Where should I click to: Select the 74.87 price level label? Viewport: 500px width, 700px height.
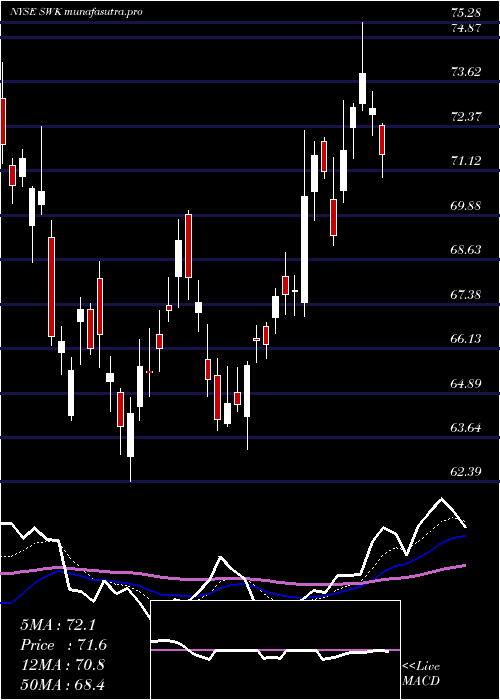pyautogui.click(x=466, y=28)
